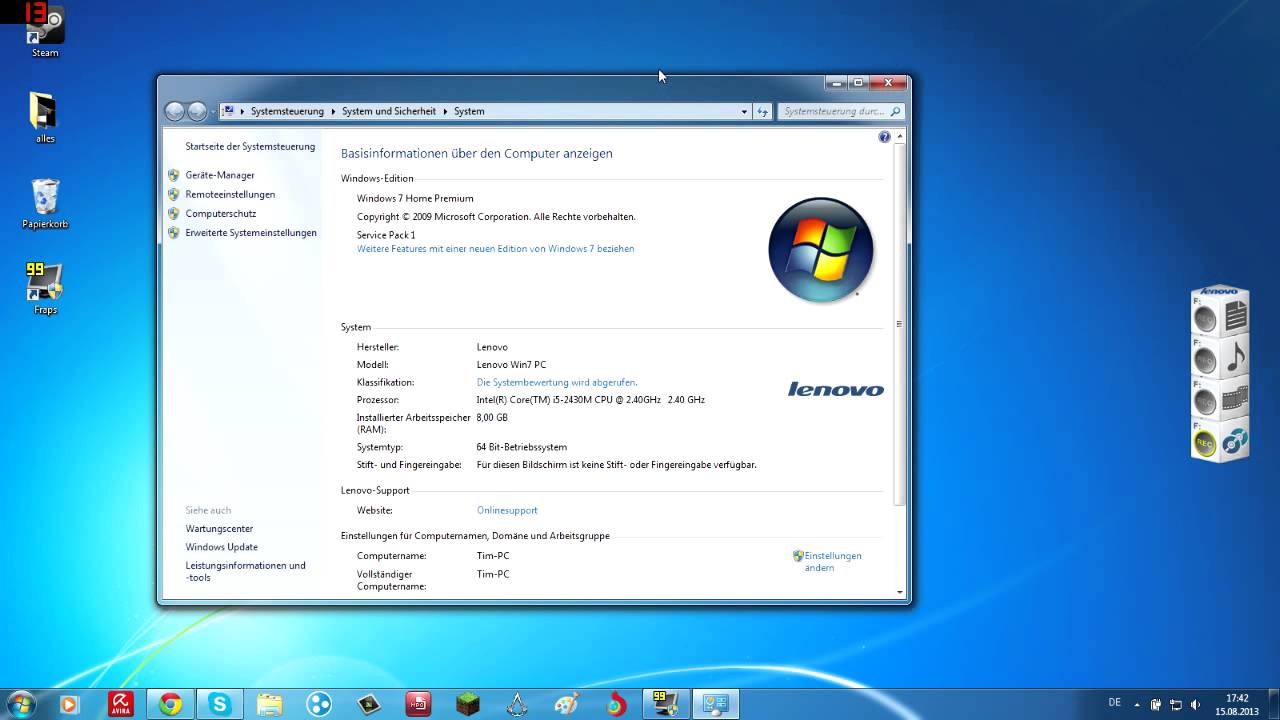Open the Steam desktop shortcut
This screenshot has width=1280, height=720.
tap(44, 30)
